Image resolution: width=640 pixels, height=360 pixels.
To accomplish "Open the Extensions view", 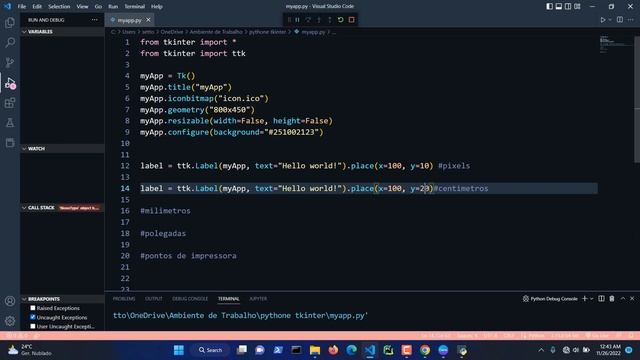I will (x=10, y=103).
